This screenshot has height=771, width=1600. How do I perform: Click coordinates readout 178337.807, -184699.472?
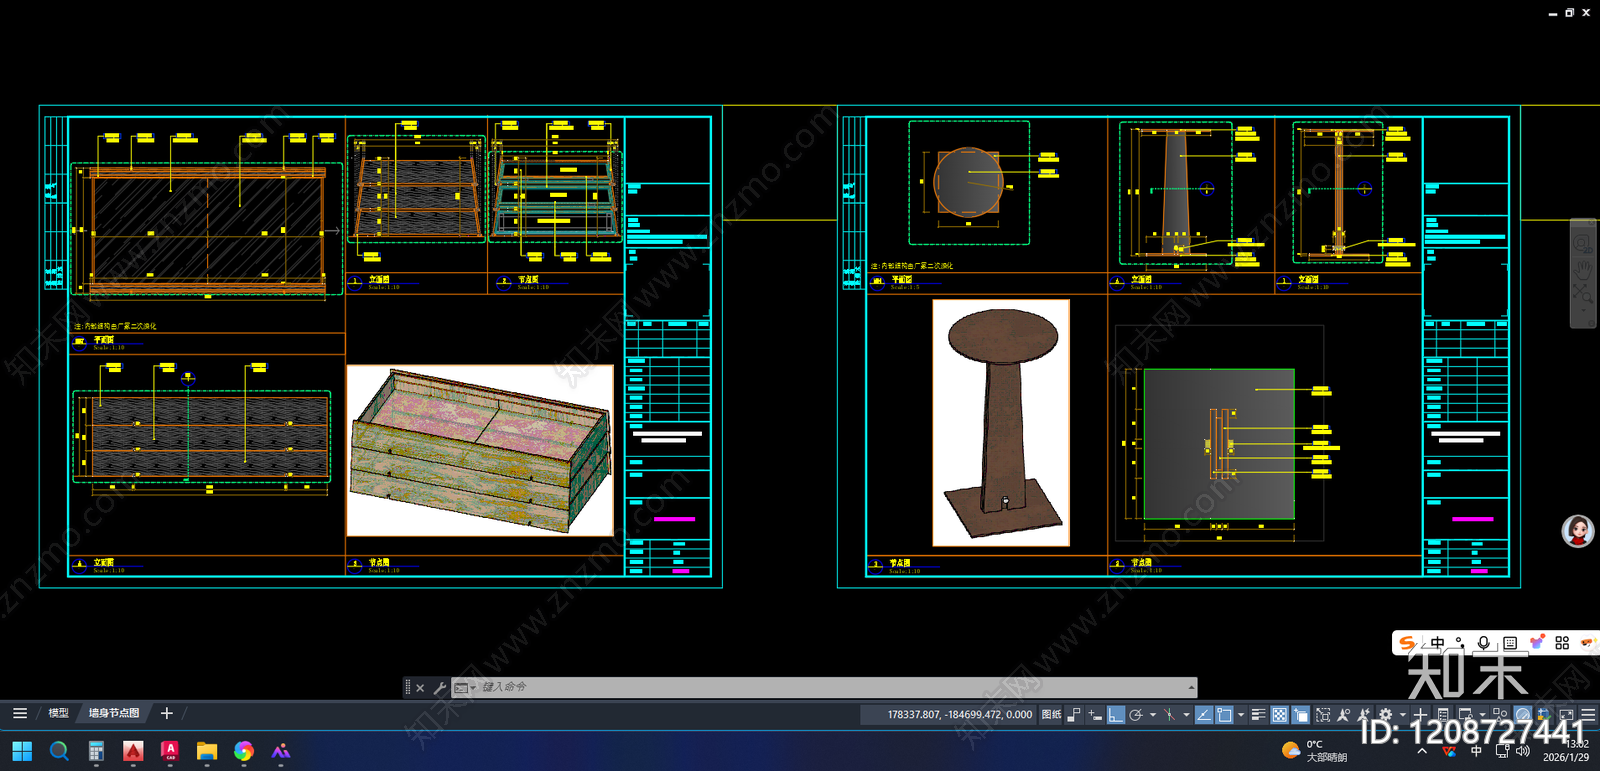point(959,714)
